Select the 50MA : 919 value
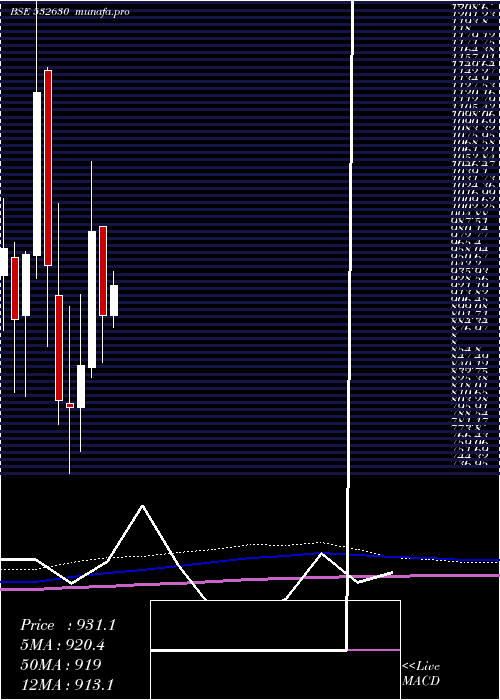 click(x=61, y=665)
